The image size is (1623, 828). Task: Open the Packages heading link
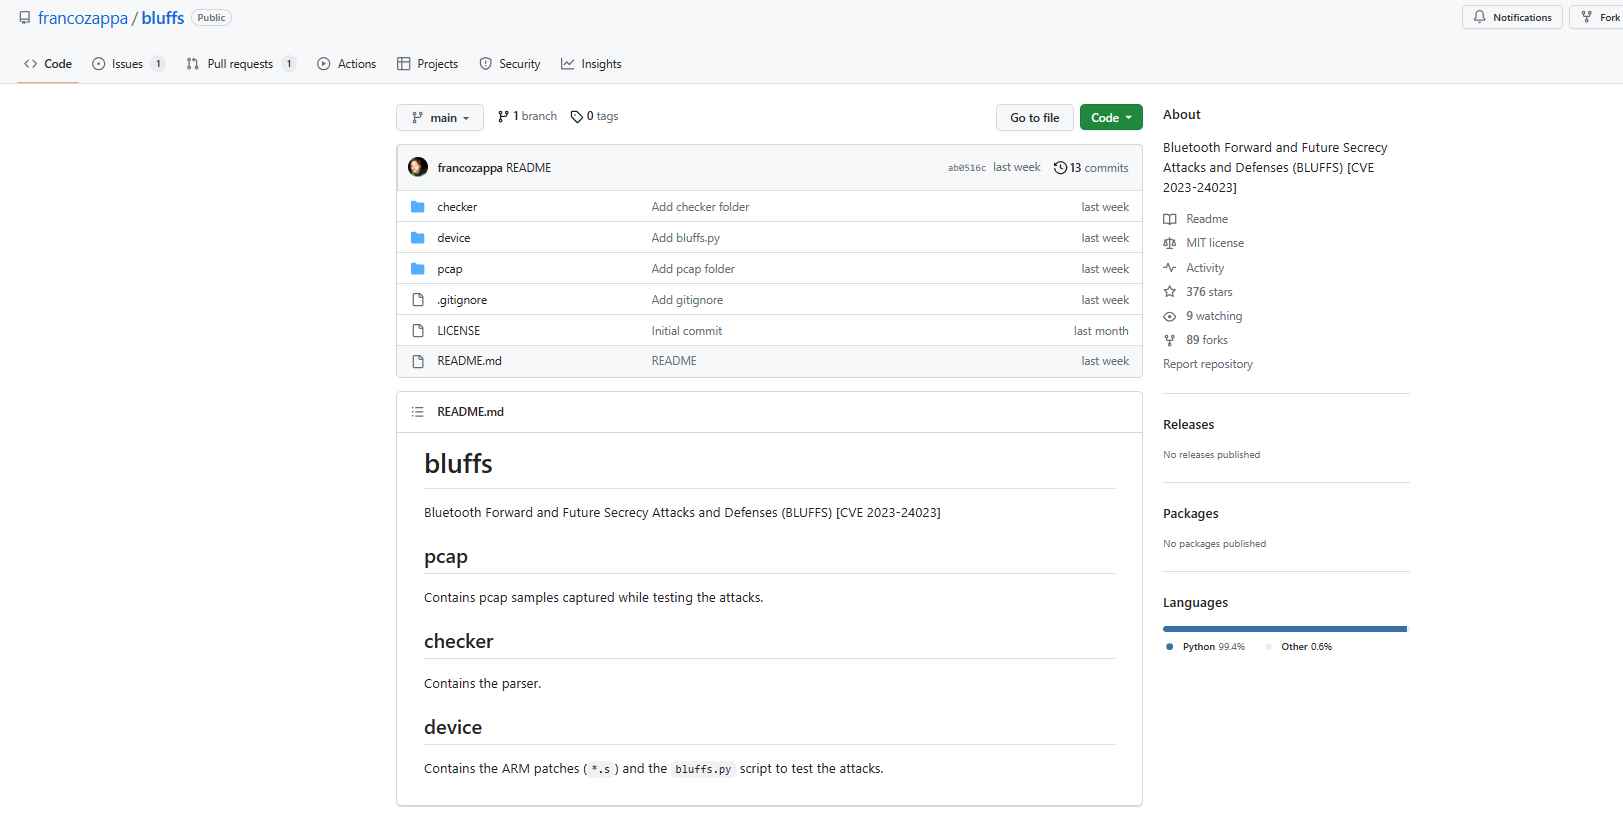tap(1190, 514)
